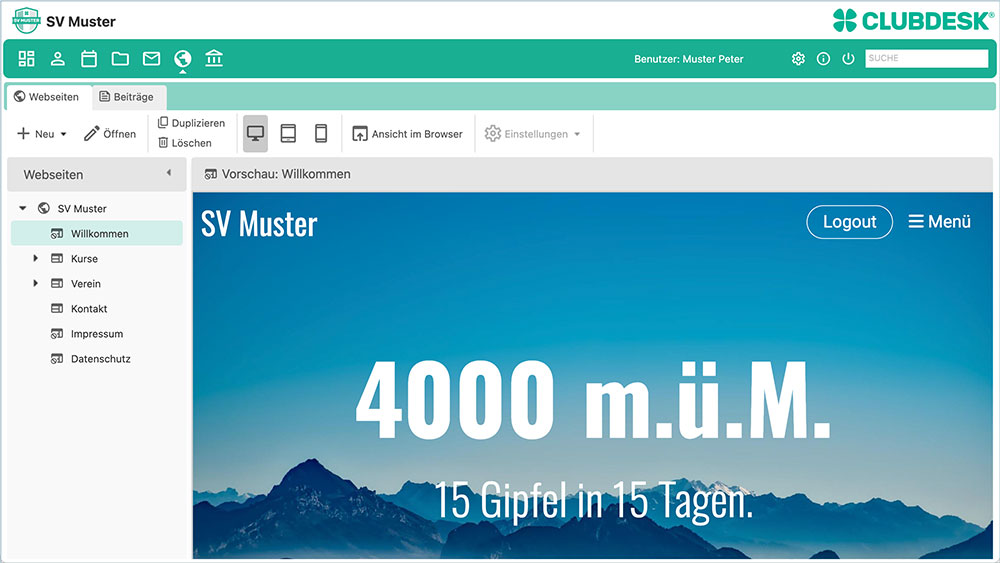1000x563 pixels.
Task: Open the contacts person icon
Action: (x=57, y=59)
